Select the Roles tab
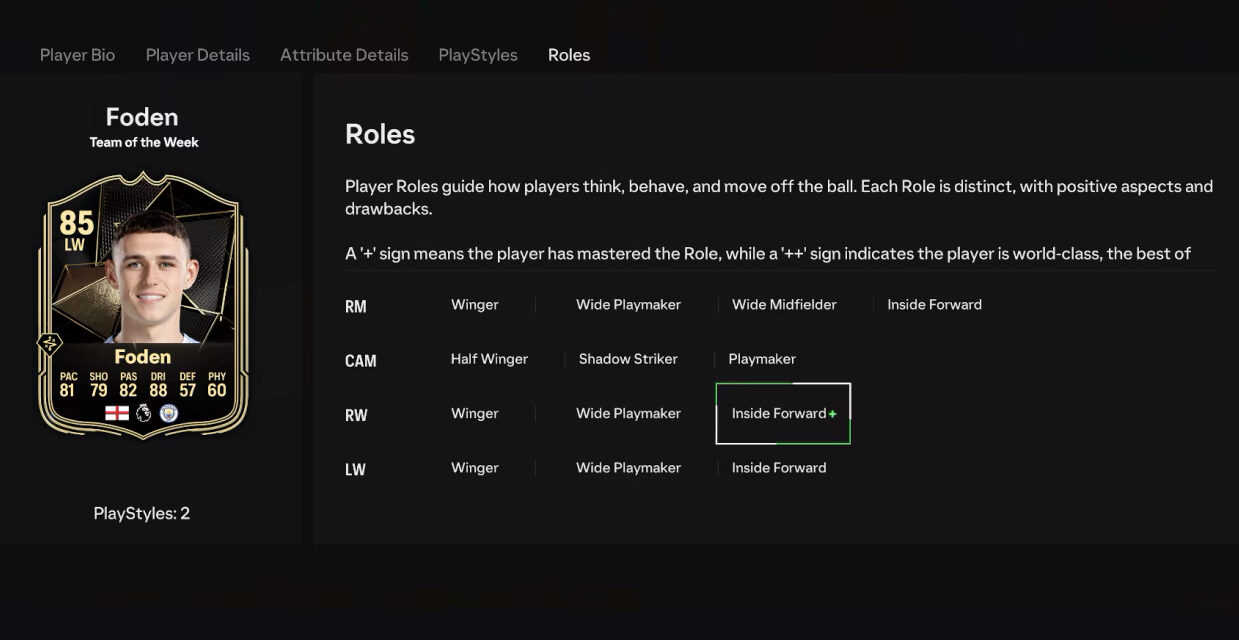This screenshot has width=1239, height=640. click(569, 55)
